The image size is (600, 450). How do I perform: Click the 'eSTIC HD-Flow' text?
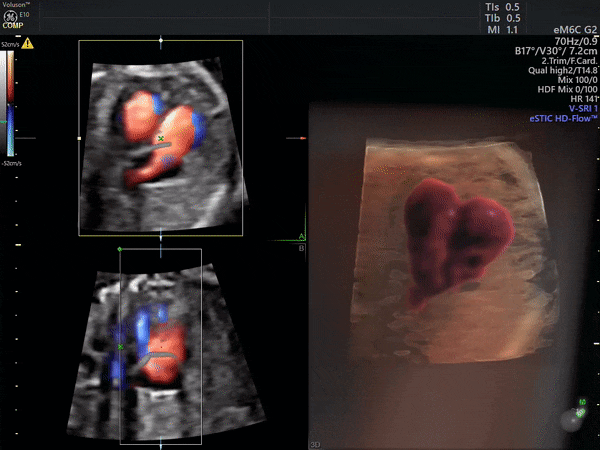(563, 119)
